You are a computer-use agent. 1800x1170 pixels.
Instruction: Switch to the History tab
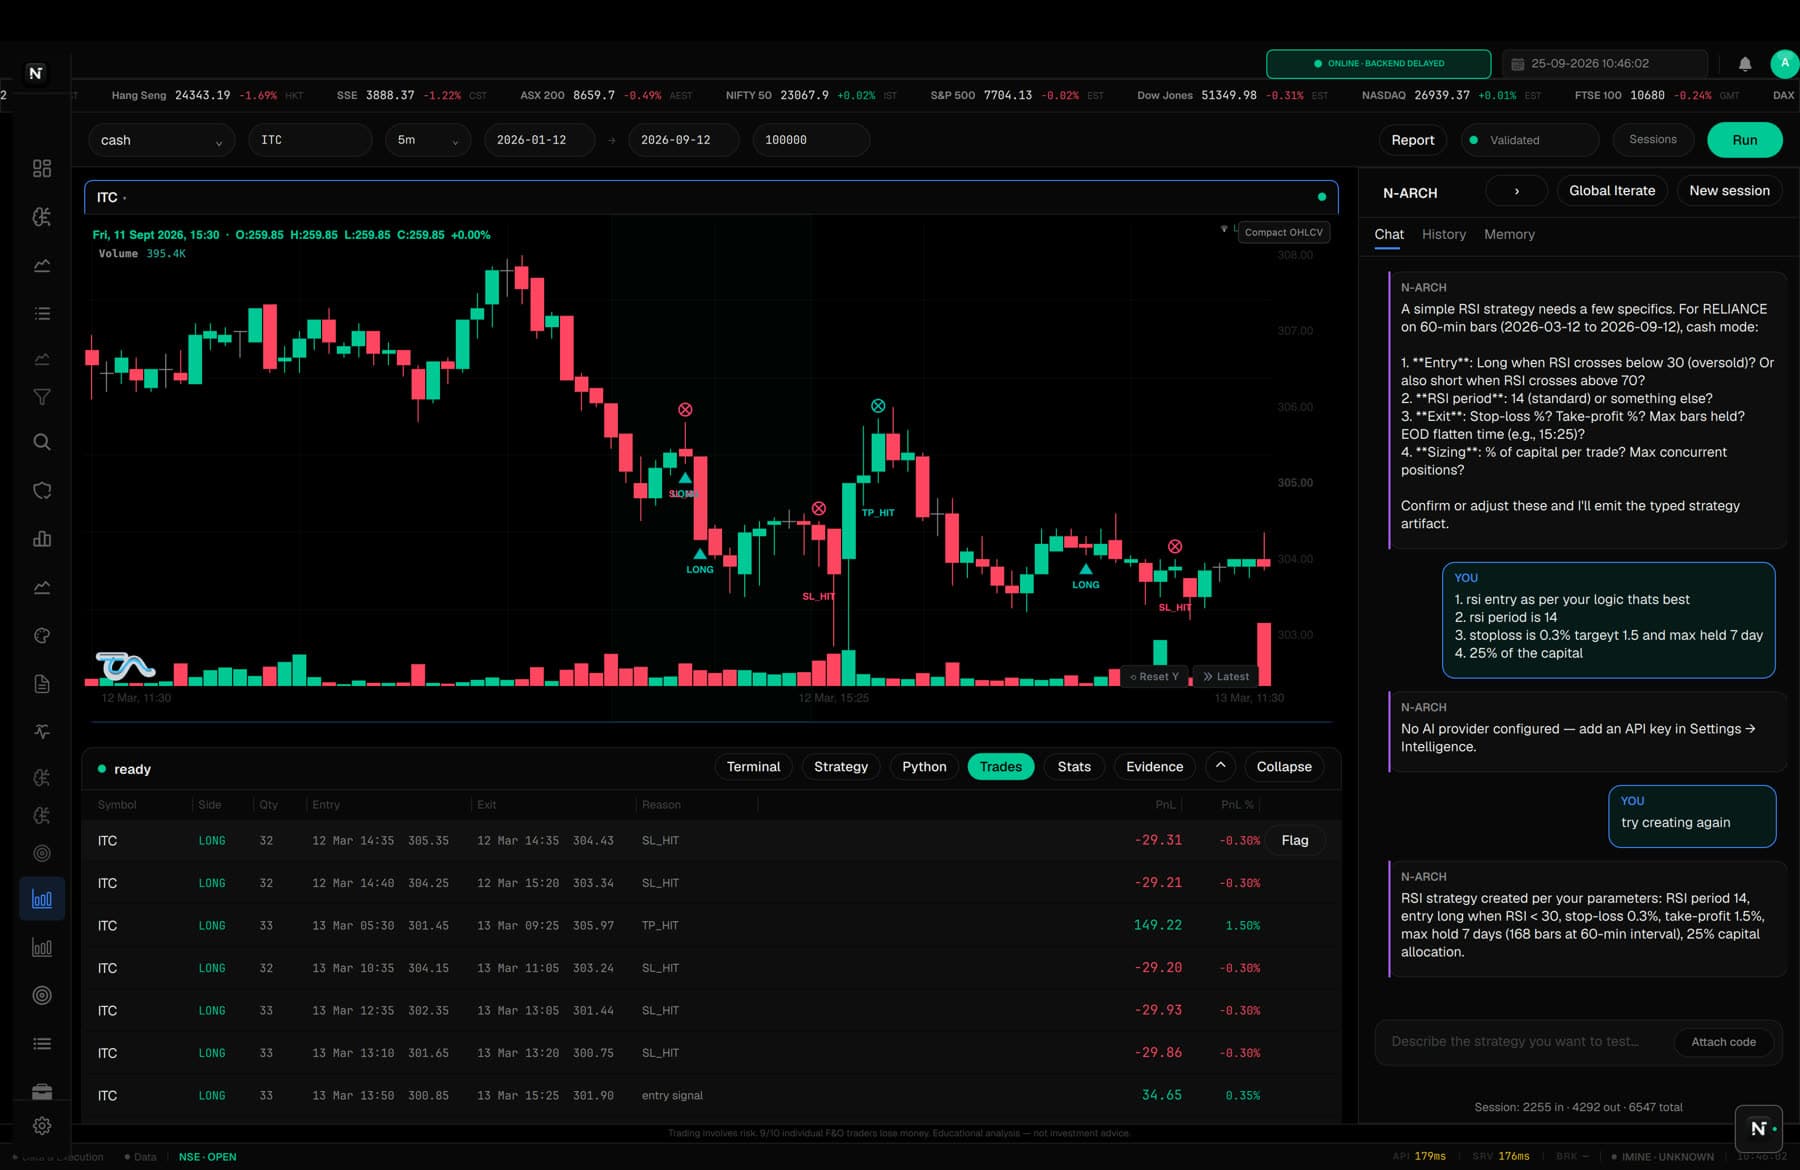tap(1444, 234)
